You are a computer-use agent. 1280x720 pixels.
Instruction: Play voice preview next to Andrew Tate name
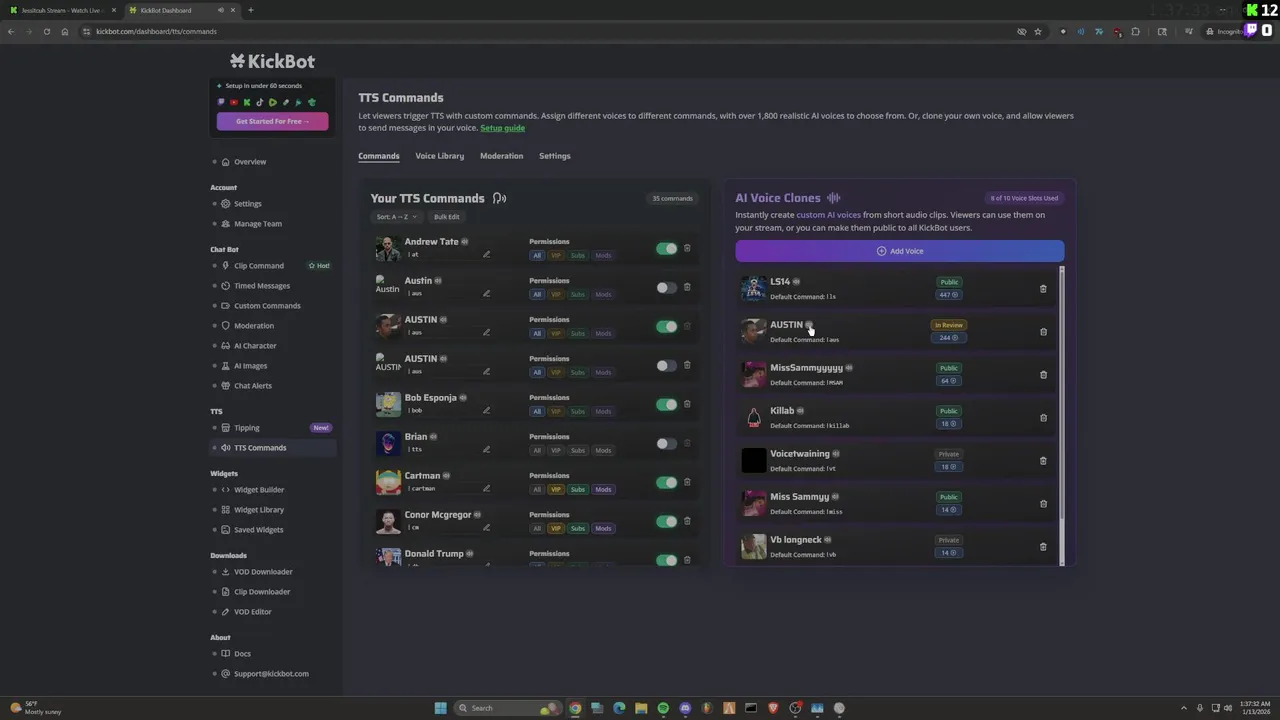[x=464, y=242]
